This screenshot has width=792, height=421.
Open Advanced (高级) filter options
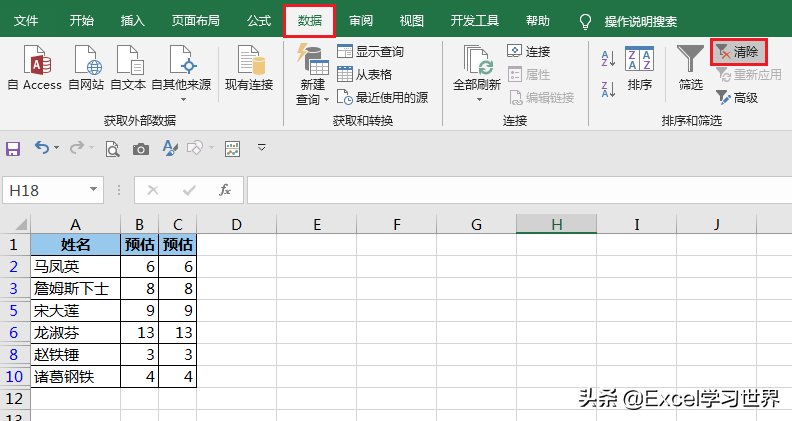[x=737, y=97]
